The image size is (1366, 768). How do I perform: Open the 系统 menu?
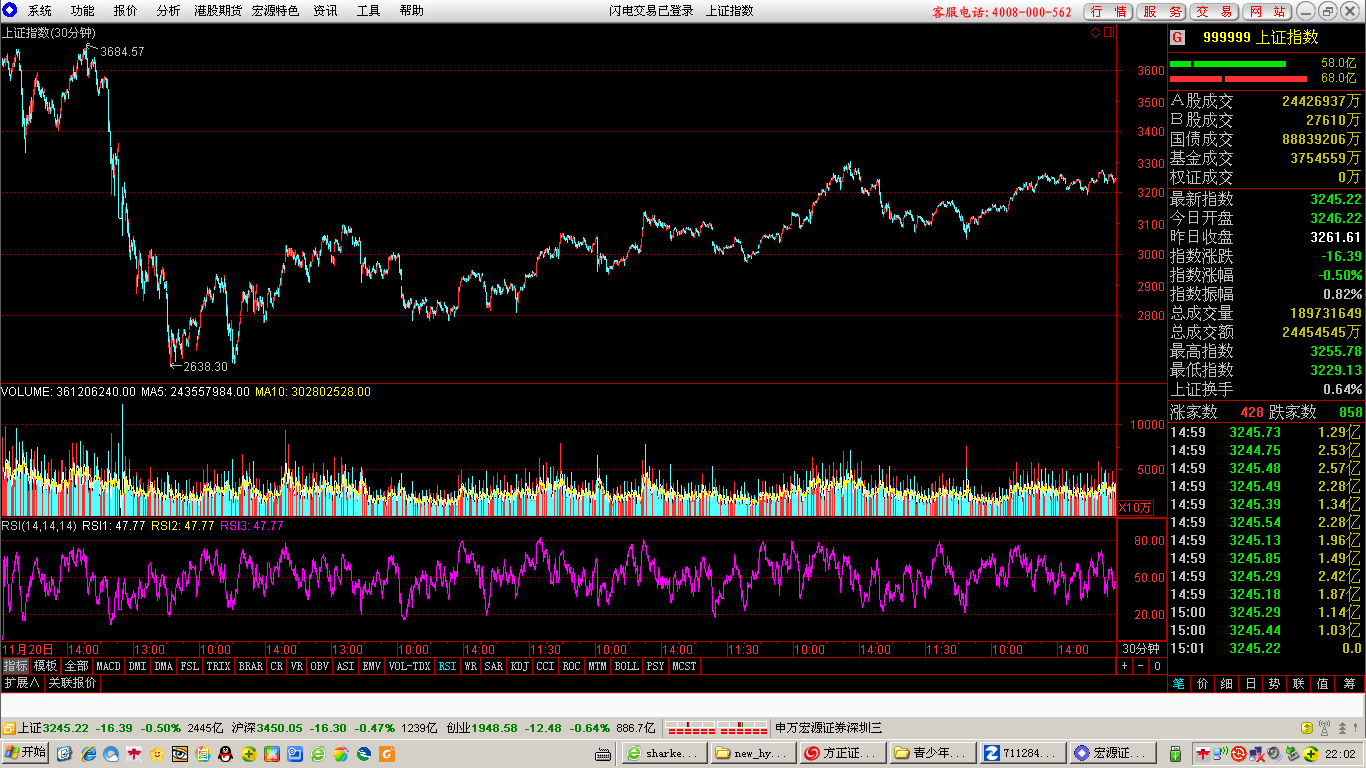[40, 11]
